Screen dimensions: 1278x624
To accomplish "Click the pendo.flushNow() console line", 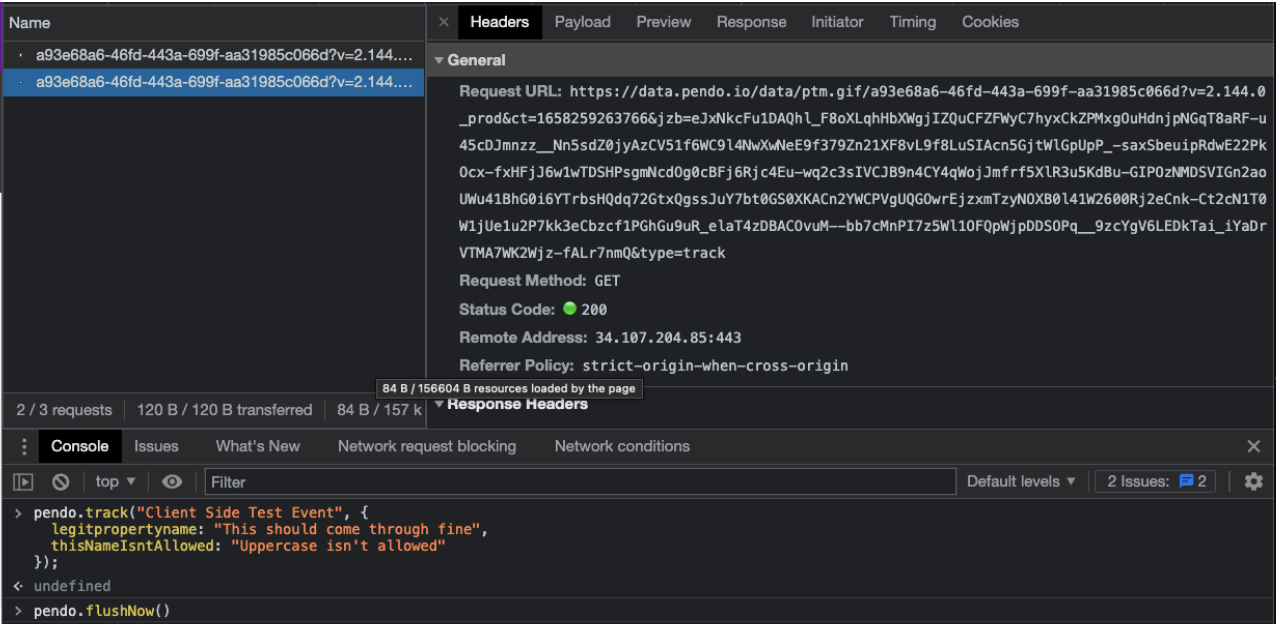I will [102, 611].
